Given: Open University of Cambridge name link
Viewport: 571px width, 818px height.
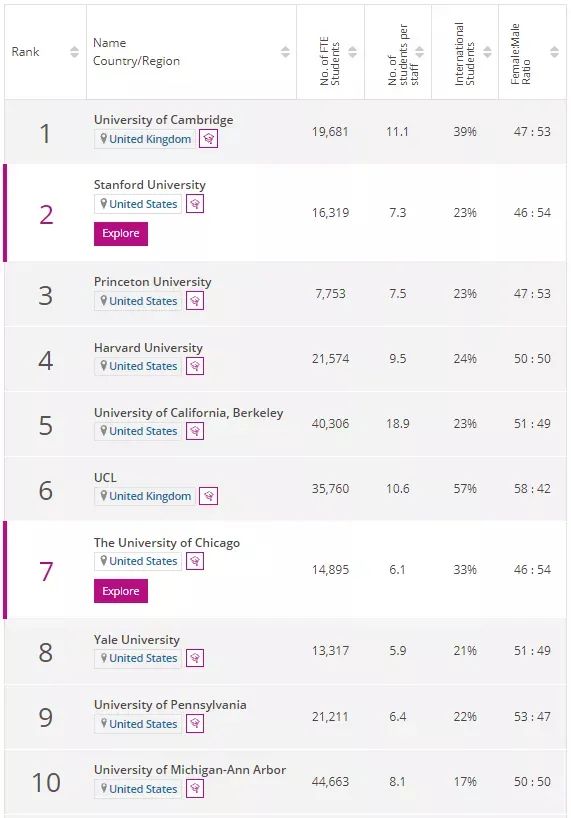Looking at the screenshot, I should click(164, 120).
